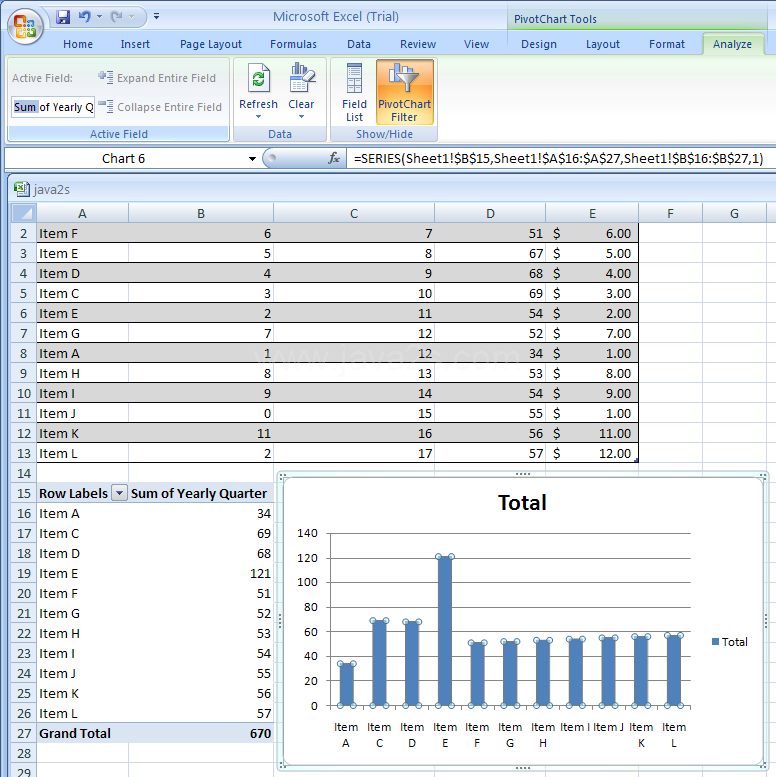Open the Data ribbon tab
Screen dimensions: 776x777
[359, 44]
